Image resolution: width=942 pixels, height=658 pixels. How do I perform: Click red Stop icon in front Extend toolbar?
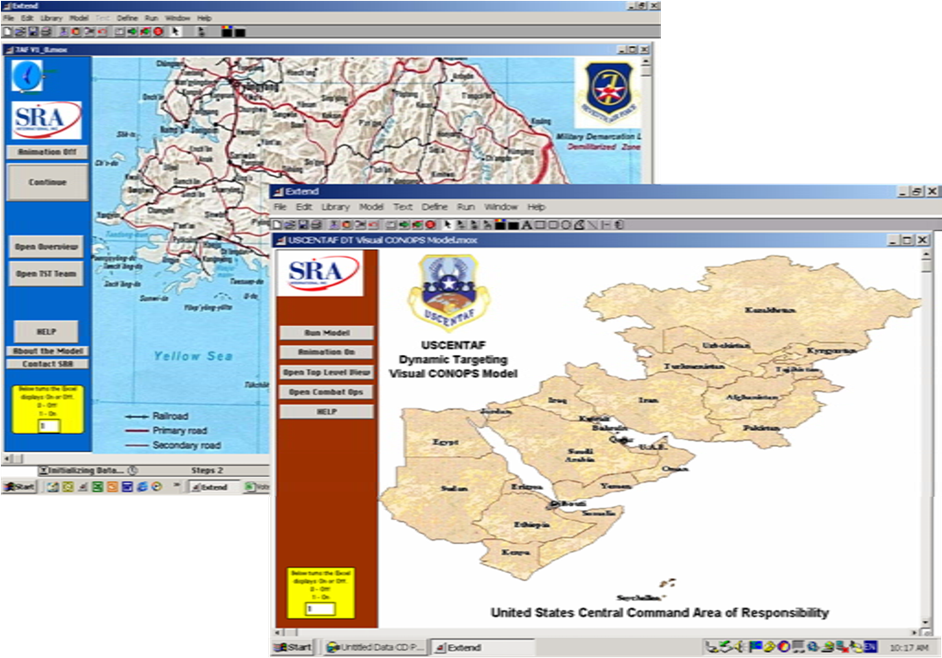(x=430, y=225)
